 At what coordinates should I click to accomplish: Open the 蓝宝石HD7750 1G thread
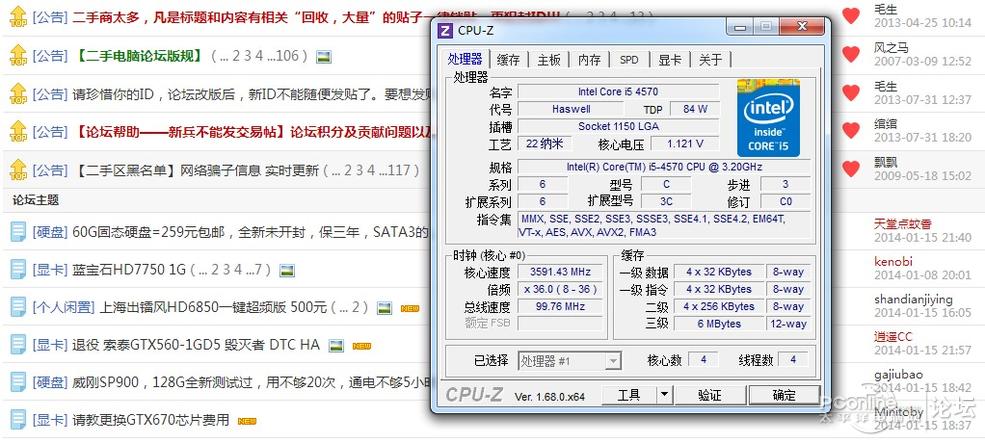point(129,270)
